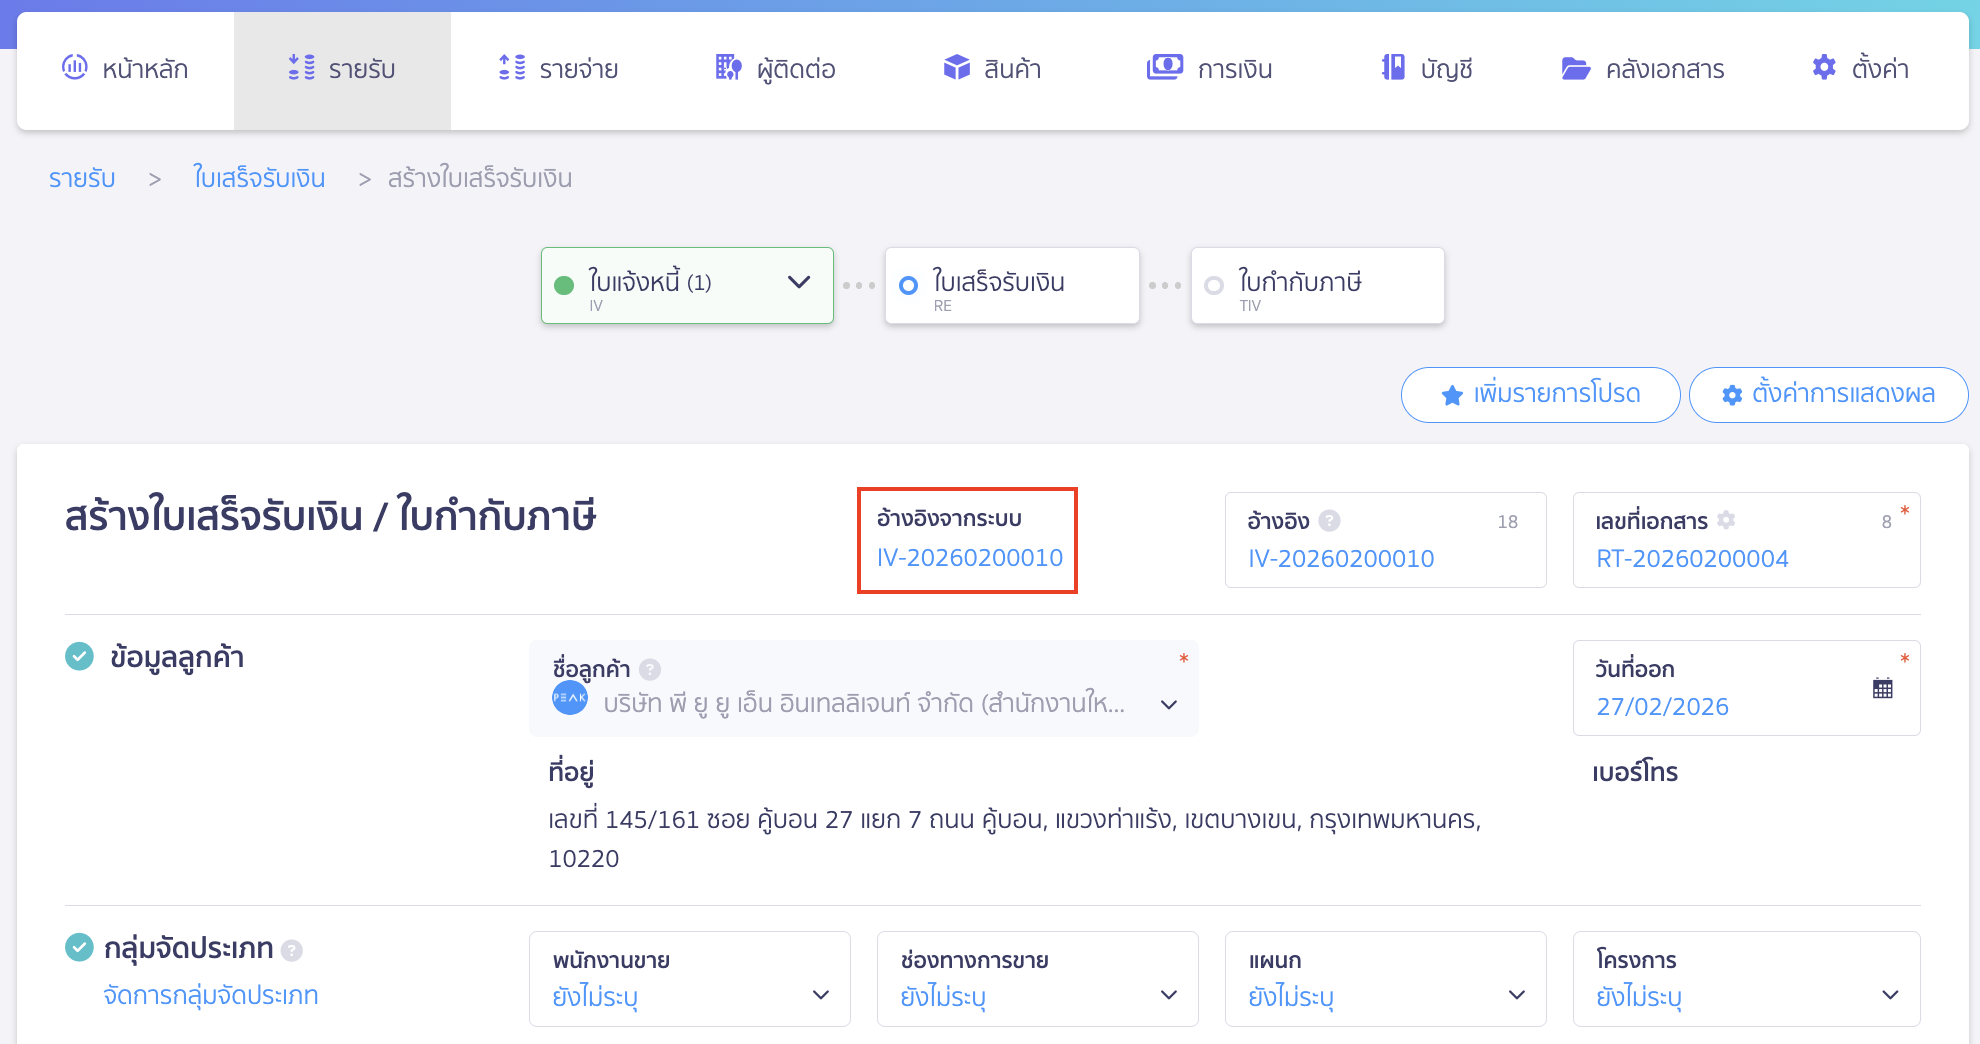Open the คลังเอกสาร document storage icon

pos(1575,68)
